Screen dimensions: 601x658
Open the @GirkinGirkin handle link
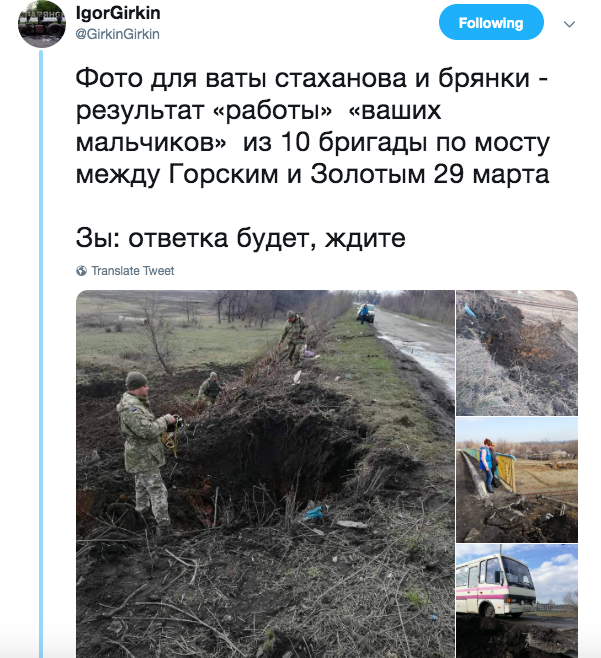pyautogui.click(x=118, y=34)
